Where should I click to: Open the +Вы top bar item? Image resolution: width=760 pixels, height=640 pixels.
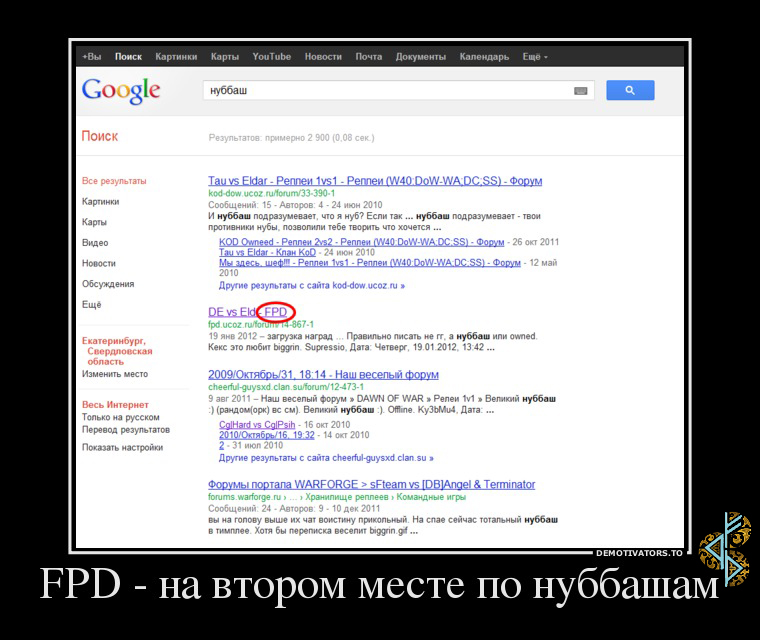coord(92,57)
